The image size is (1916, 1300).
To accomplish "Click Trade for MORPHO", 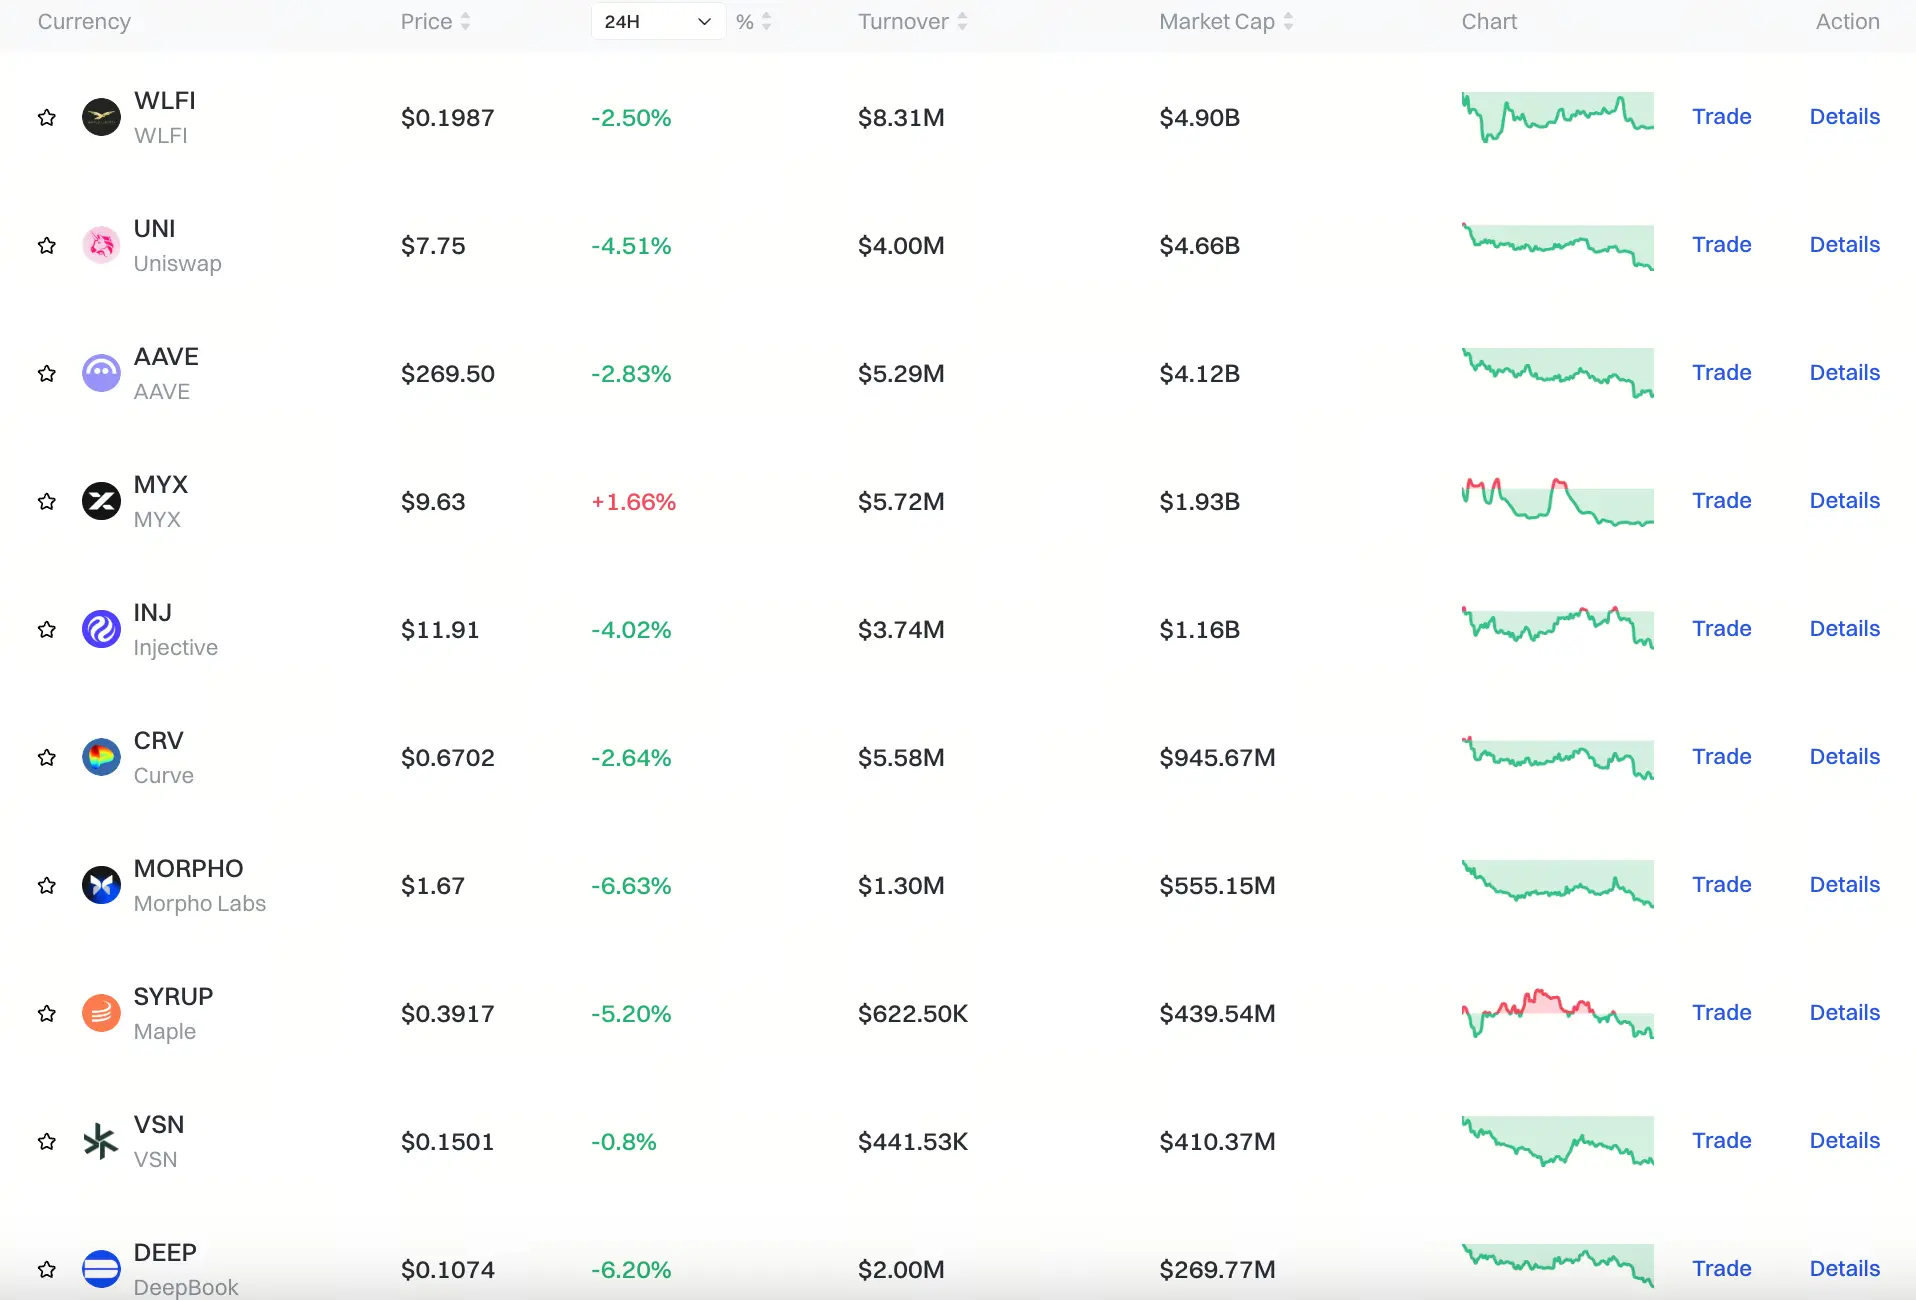I will point(1721,885).
